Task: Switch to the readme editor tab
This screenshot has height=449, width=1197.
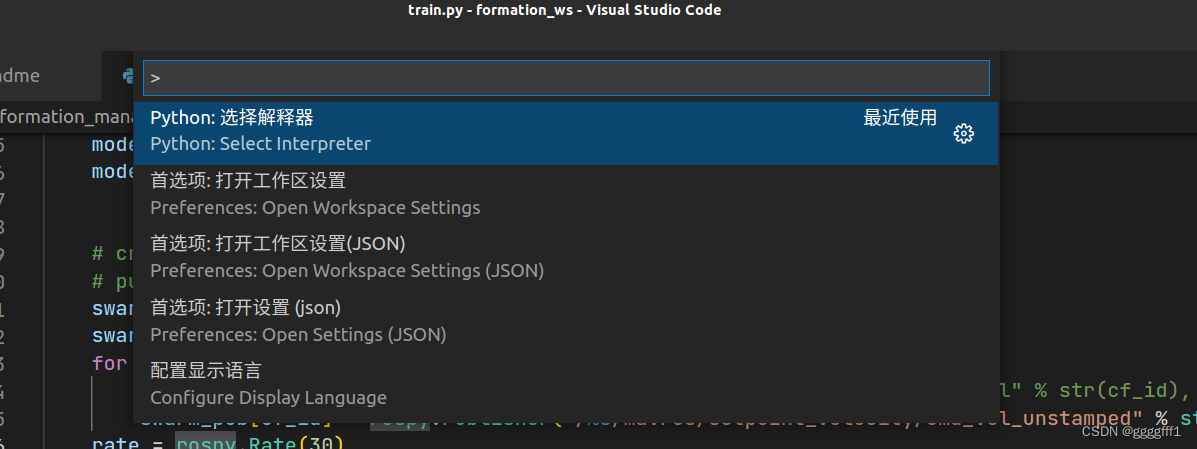Action: [x=20, y=76]
